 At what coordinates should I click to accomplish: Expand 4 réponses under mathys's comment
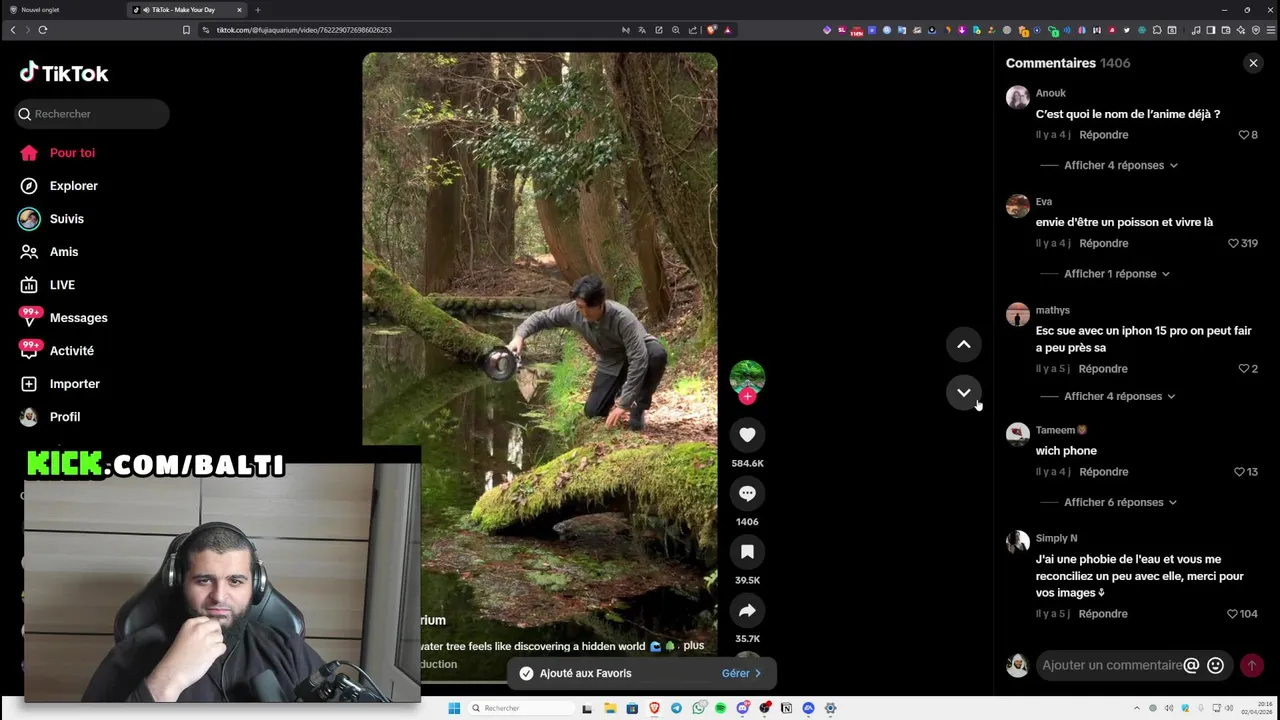(1120, 396)
